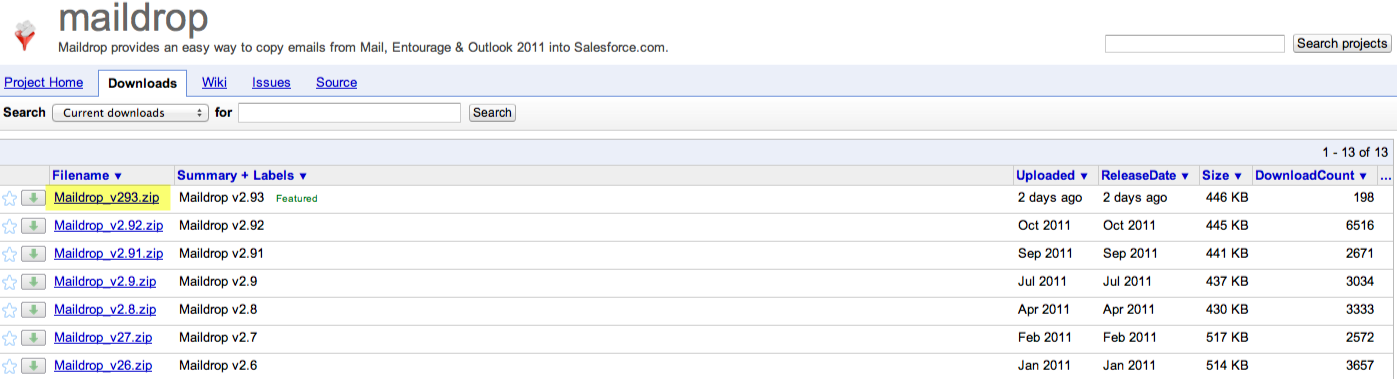Viewport: 1397px width, 379px height.
Task: Expand the Filename column sort menu
Action: click(x=87, y=176)
